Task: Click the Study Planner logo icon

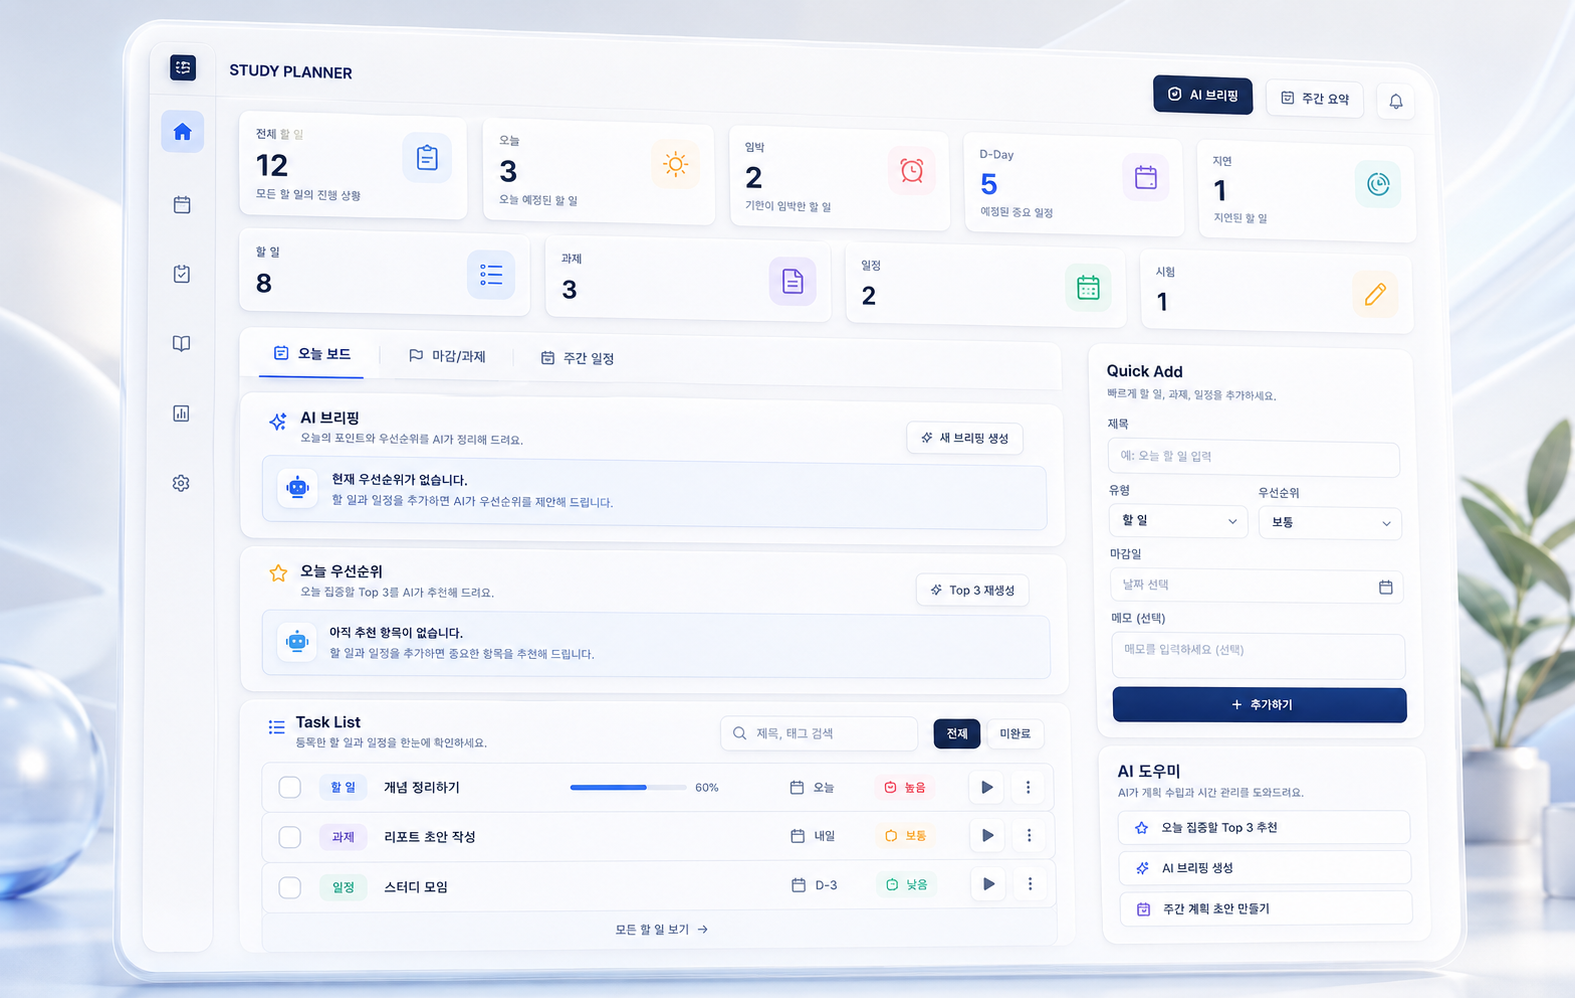Action: (x=183, y=67)
